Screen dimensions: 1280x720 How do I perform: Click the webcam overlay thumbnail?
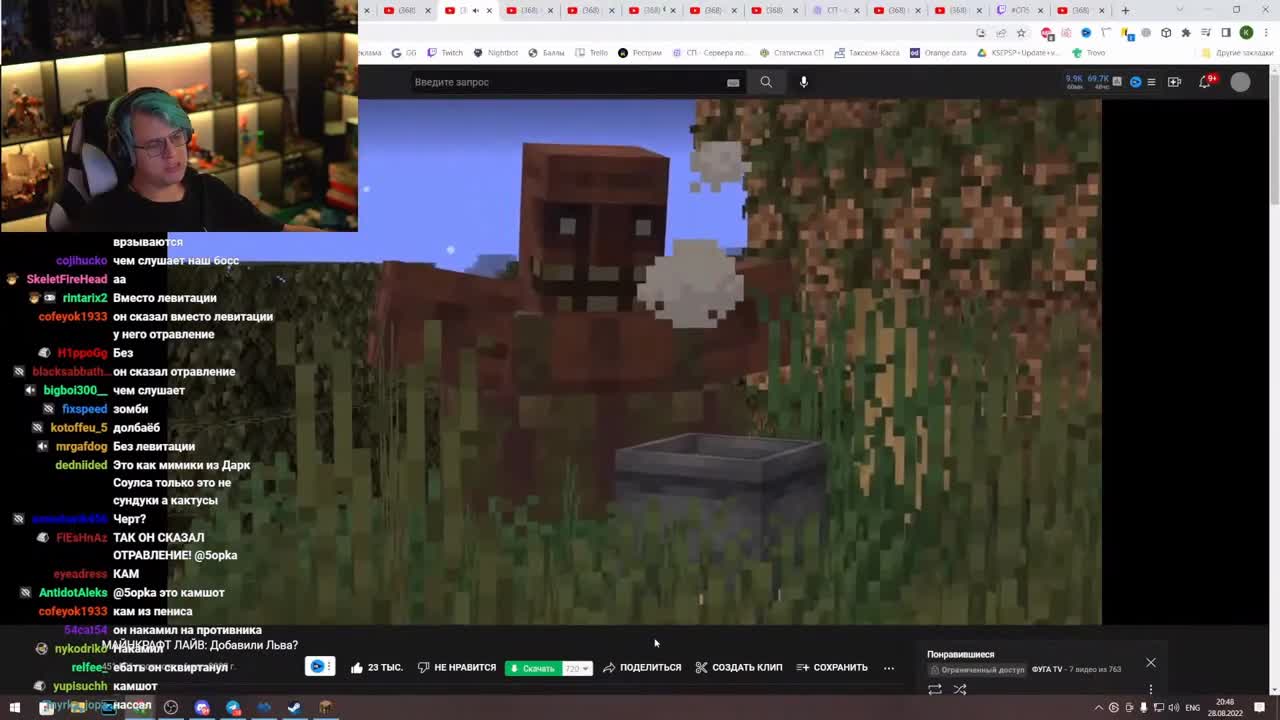click(x=179, y=116)
